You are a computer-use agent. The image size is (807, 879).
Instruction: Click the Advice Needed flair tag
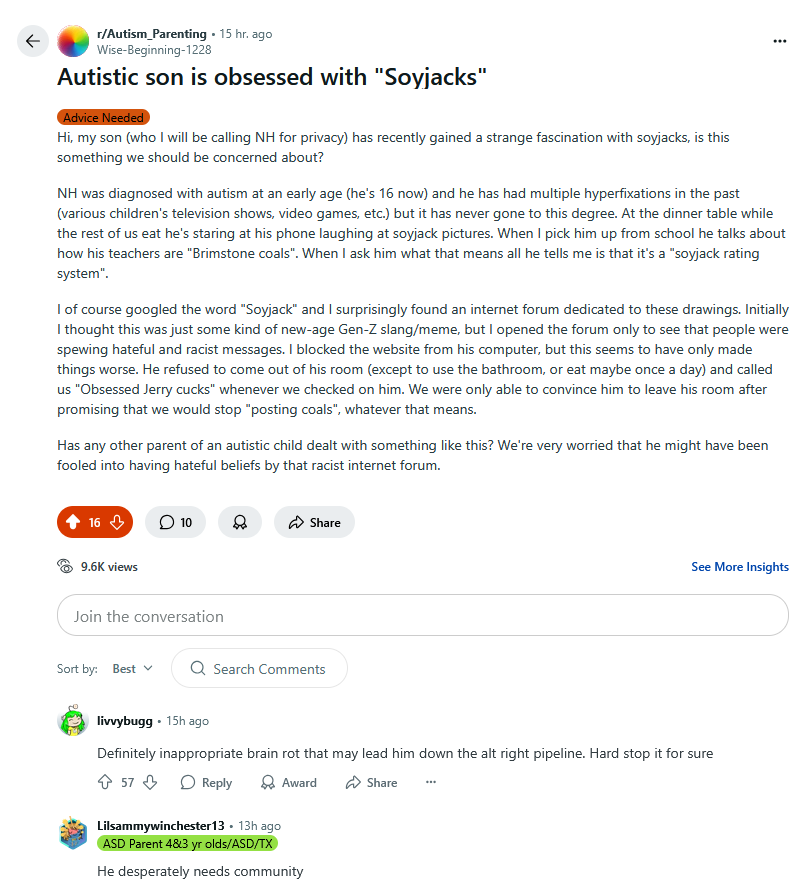click(x=104, y=118)
